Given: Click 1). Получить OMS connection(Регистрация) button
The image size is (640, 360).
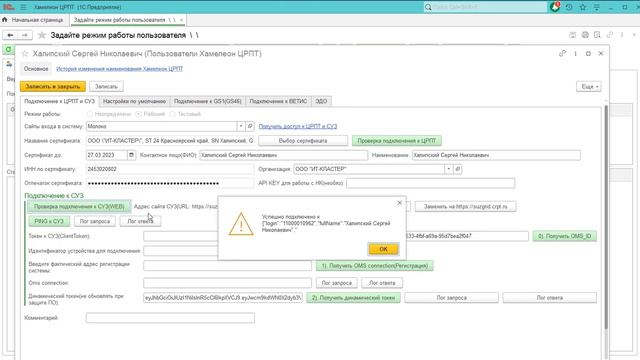Looking at the screenshot, I should (x=375, y=266).
